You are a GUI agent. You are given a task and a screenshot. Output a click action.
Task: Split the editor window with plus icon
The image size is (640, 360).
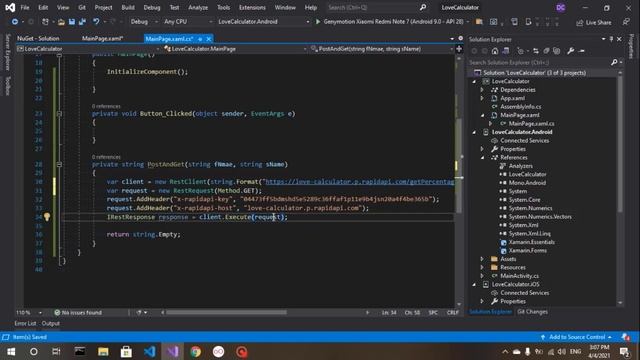click(459, 49)
